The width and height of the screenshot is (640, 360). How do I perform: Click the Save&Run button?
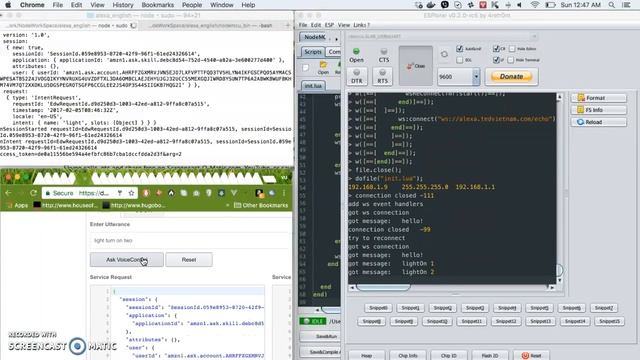pos(321,336)
